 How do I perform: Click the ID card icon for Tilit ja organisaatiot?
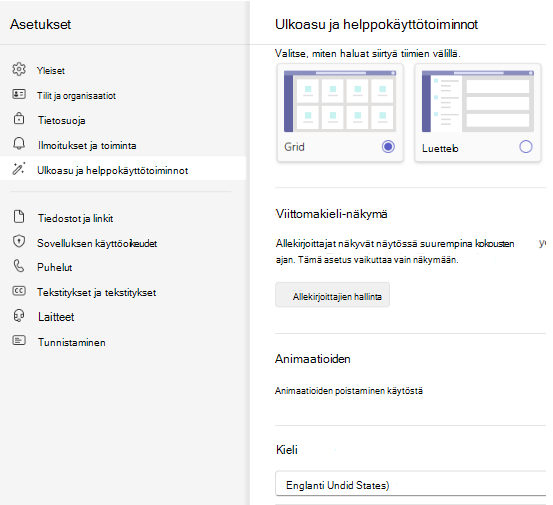coord(19,94)
